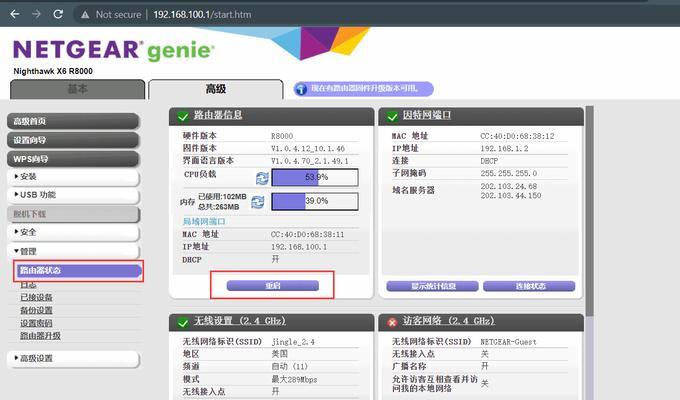The width and height of the screenshot is (680, 400).
Task: Expand the USB 功能 sidebar section
Action: click(73, 195)
